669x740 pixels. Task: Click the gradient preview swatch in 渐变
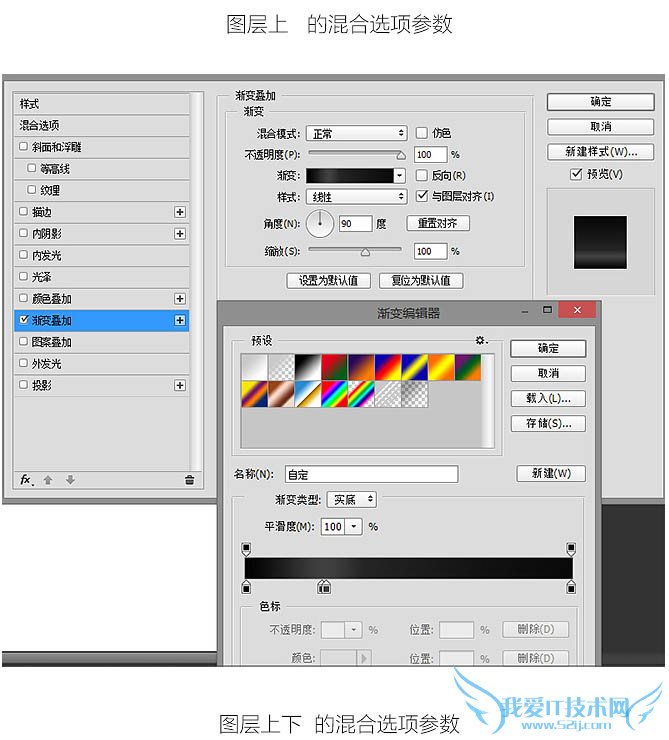pyautogui.click(x=350, y=176)
